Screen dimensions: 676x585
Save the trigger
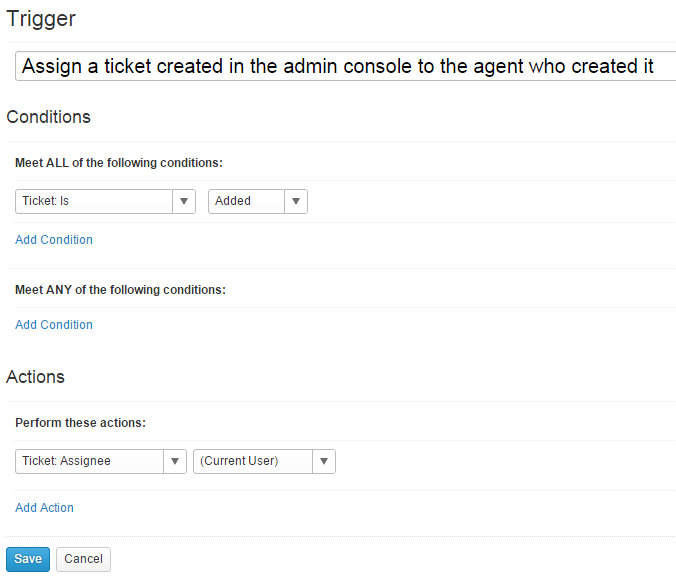point(28,559)
